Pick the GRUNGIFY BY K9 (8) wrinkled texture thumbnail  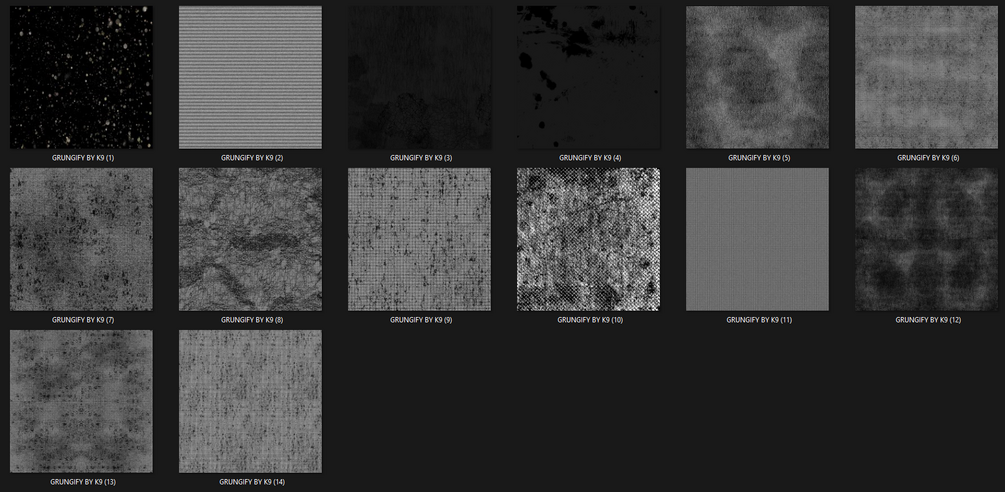pyautogui.click(x=251, y=240)
